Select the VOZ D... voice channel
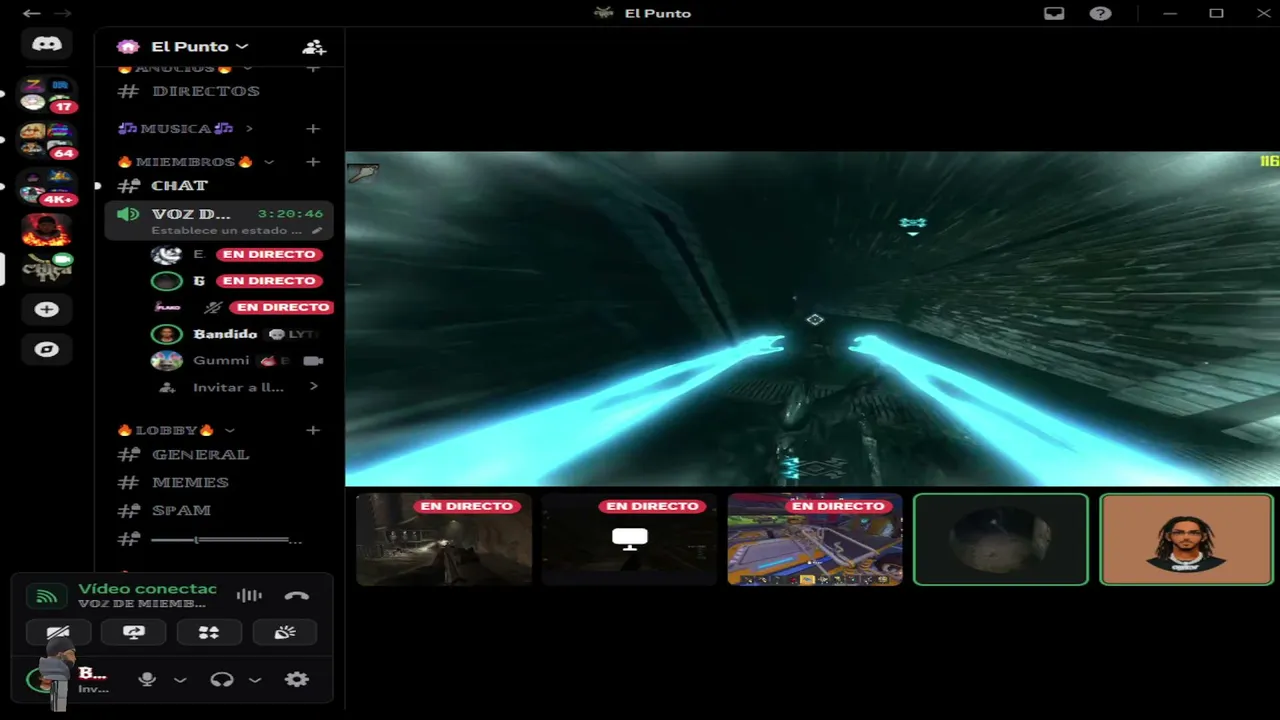 tap(219, 221)
